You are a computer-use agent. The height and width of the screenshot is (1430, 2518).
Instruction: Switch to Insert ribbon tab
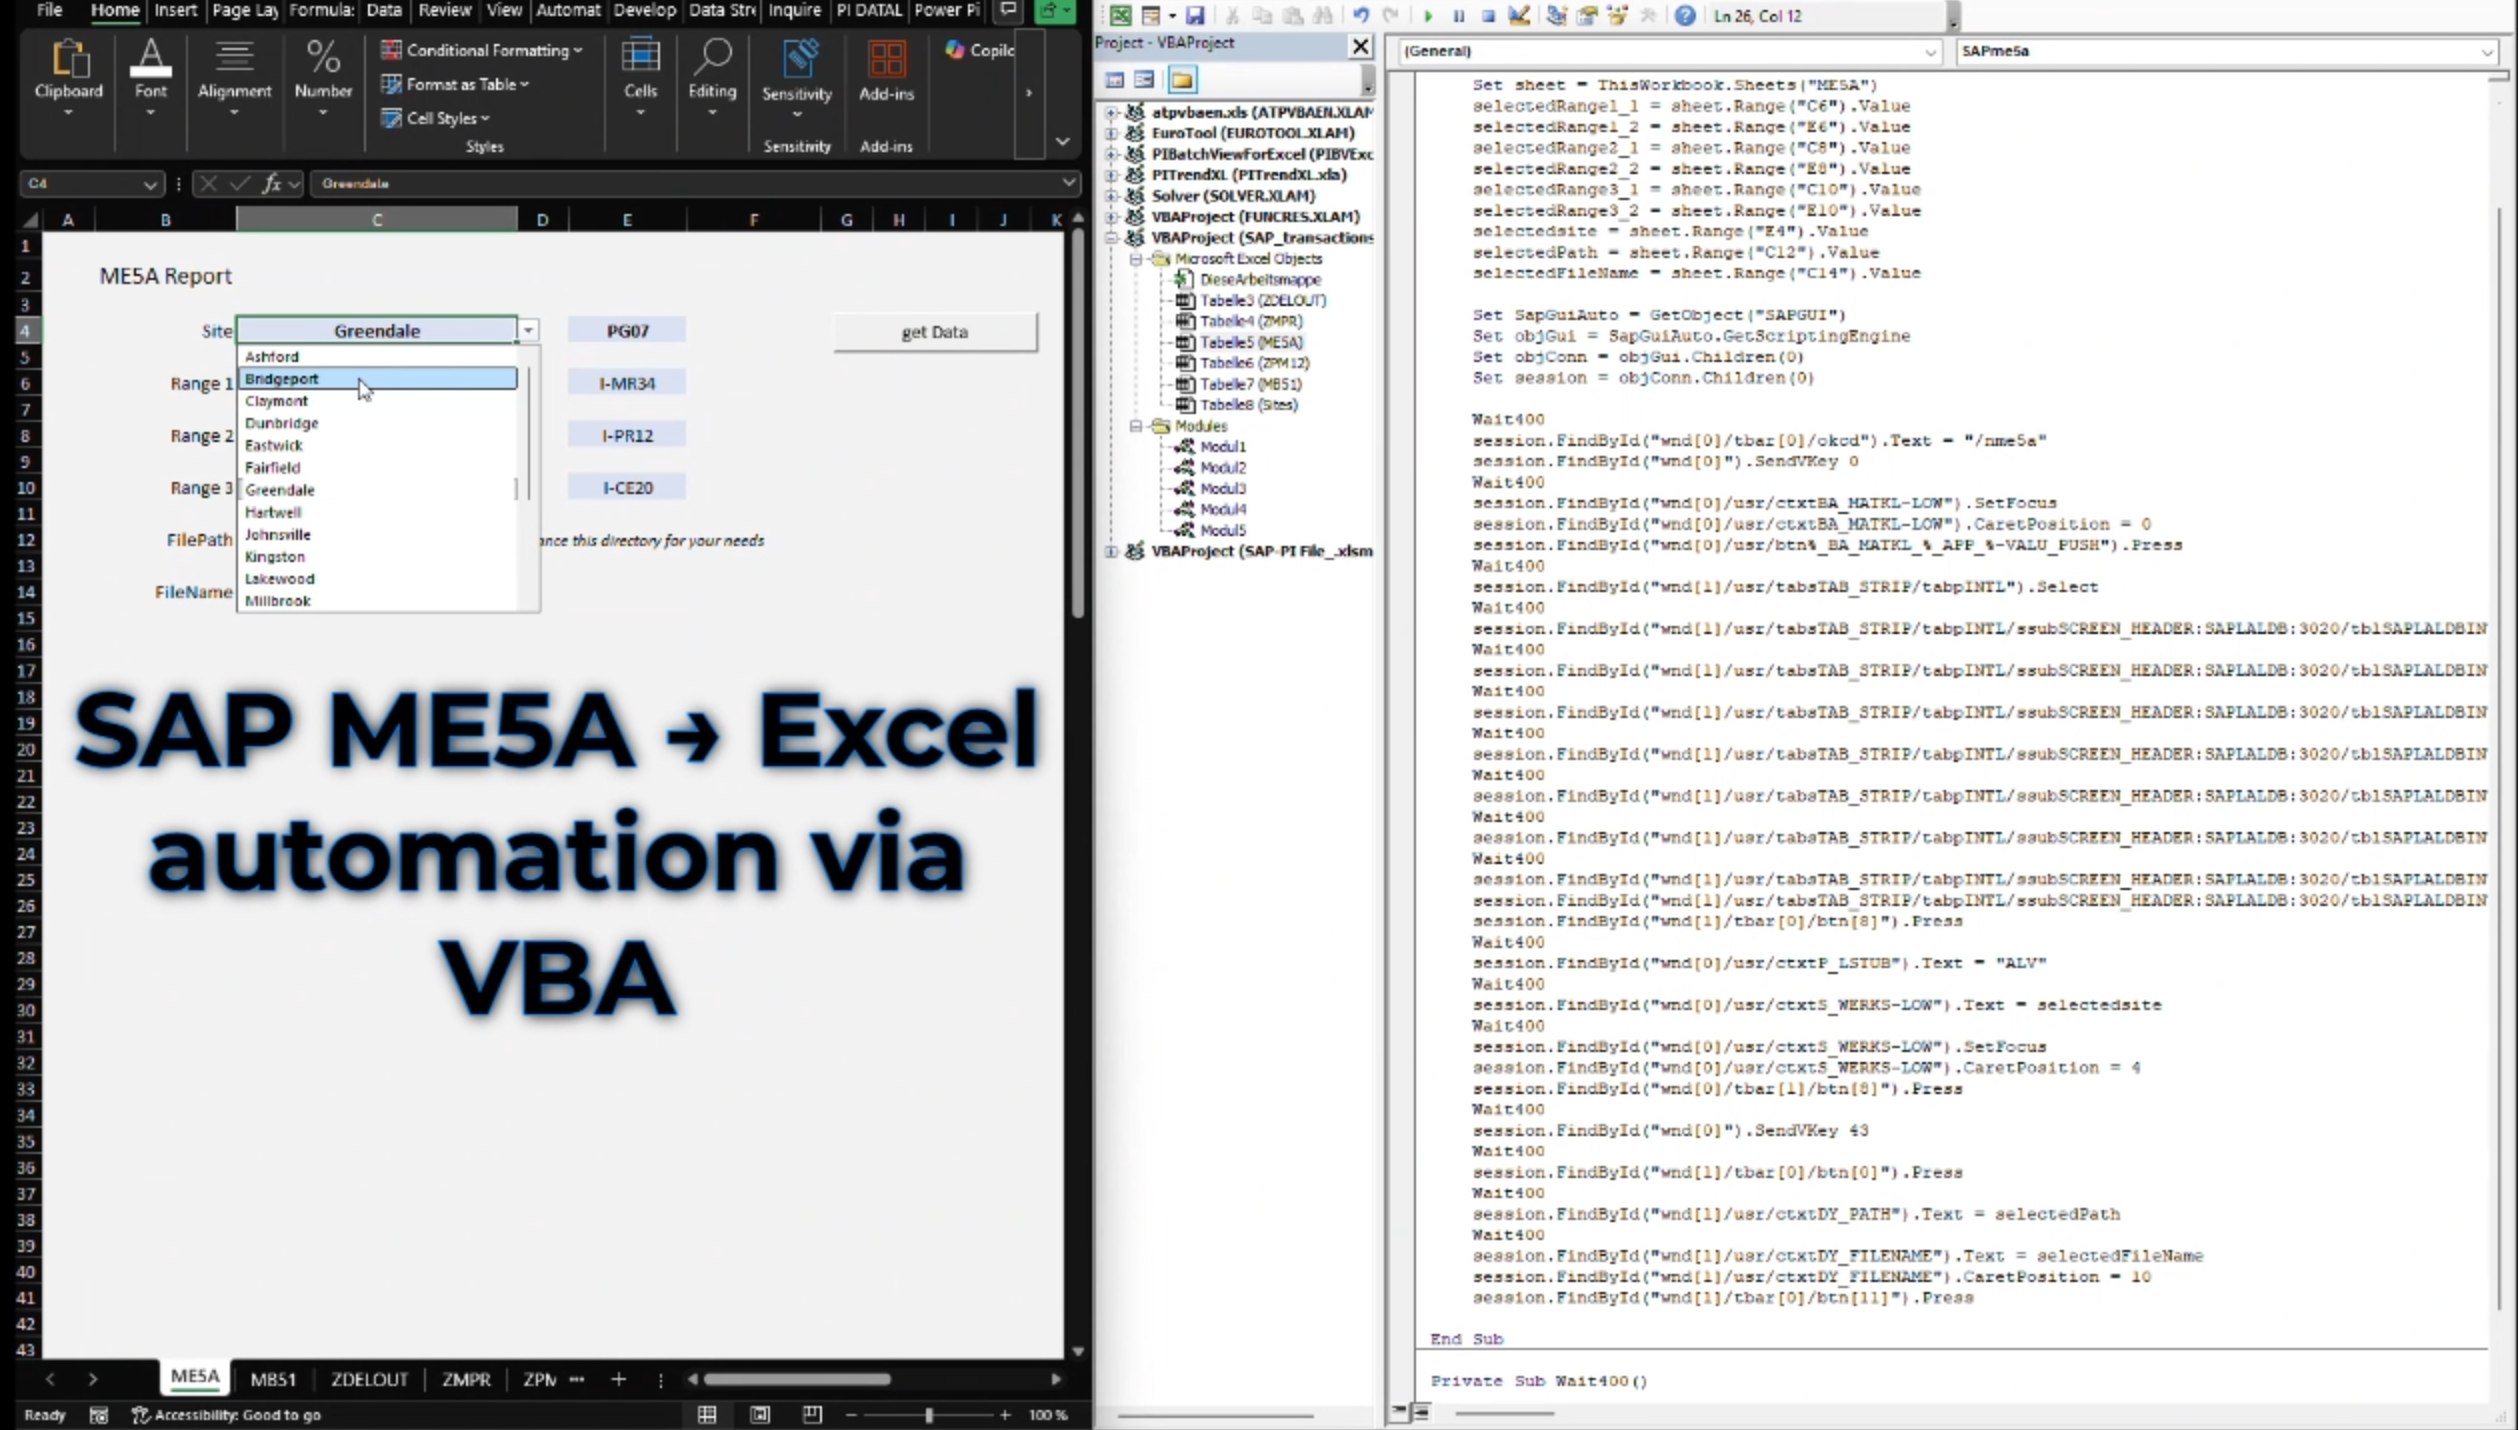click(175, 10)
